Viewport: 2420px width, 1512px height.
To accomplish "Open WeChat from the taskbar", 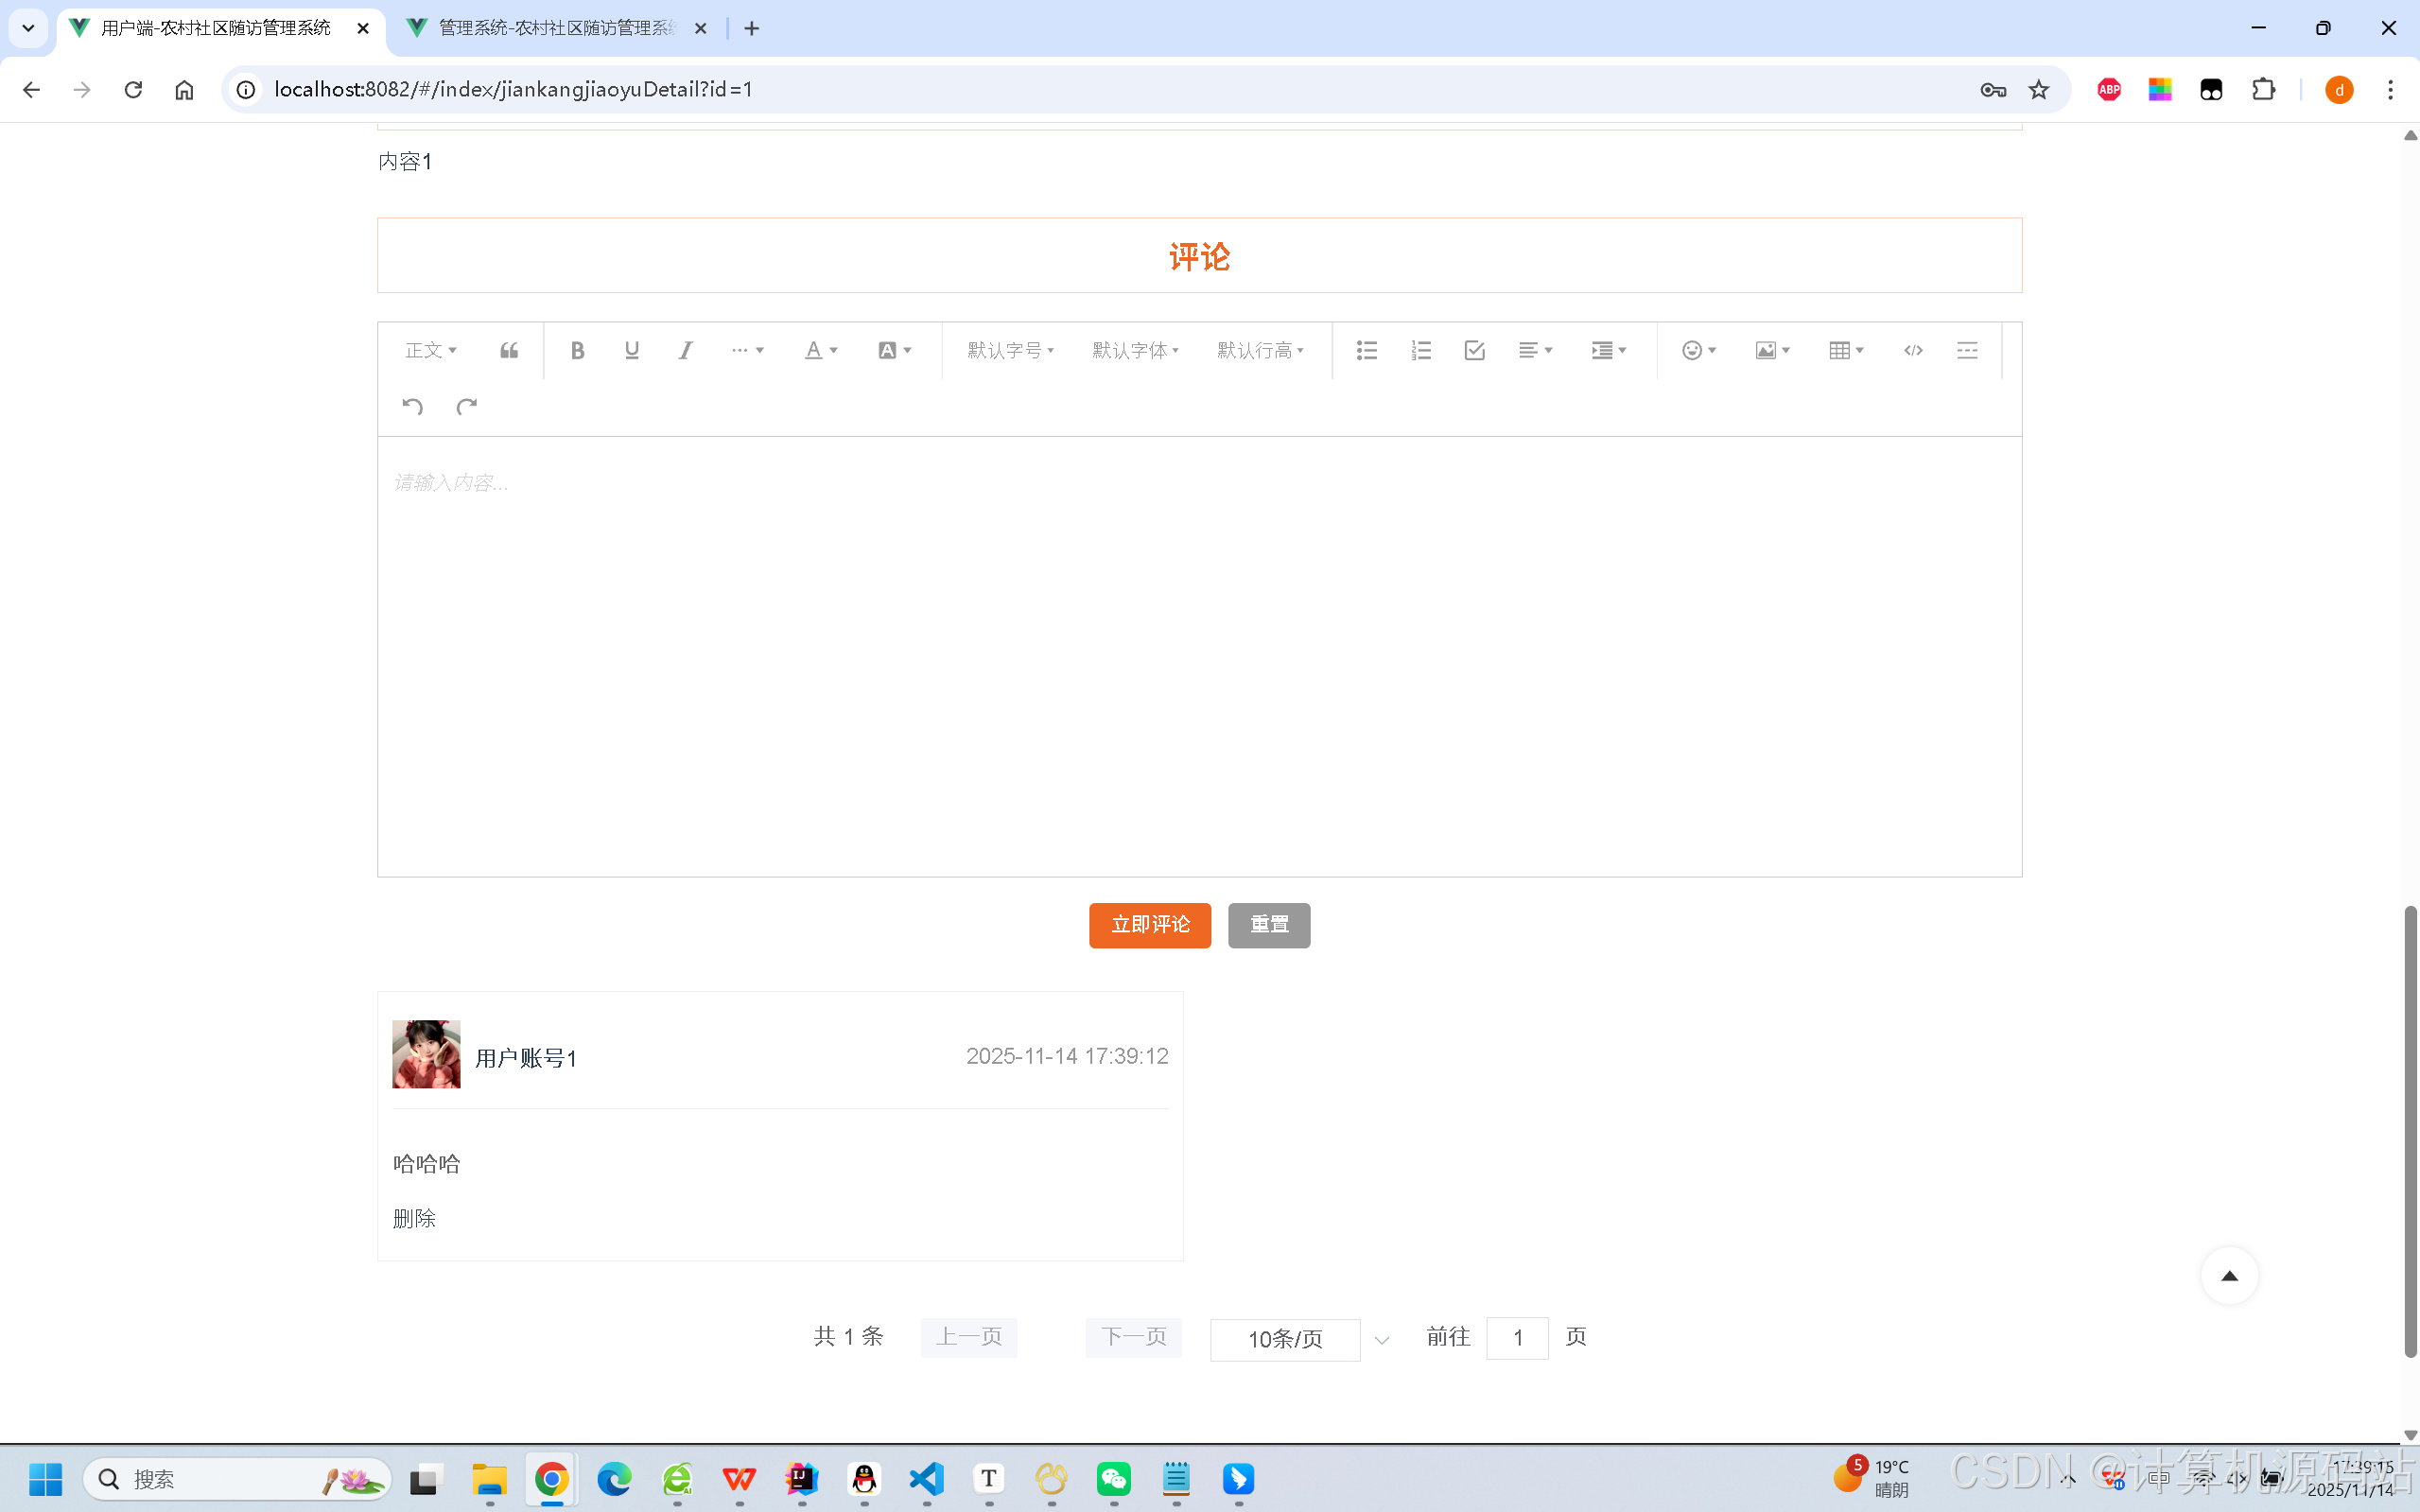I will click(x=1113, y=1478).
